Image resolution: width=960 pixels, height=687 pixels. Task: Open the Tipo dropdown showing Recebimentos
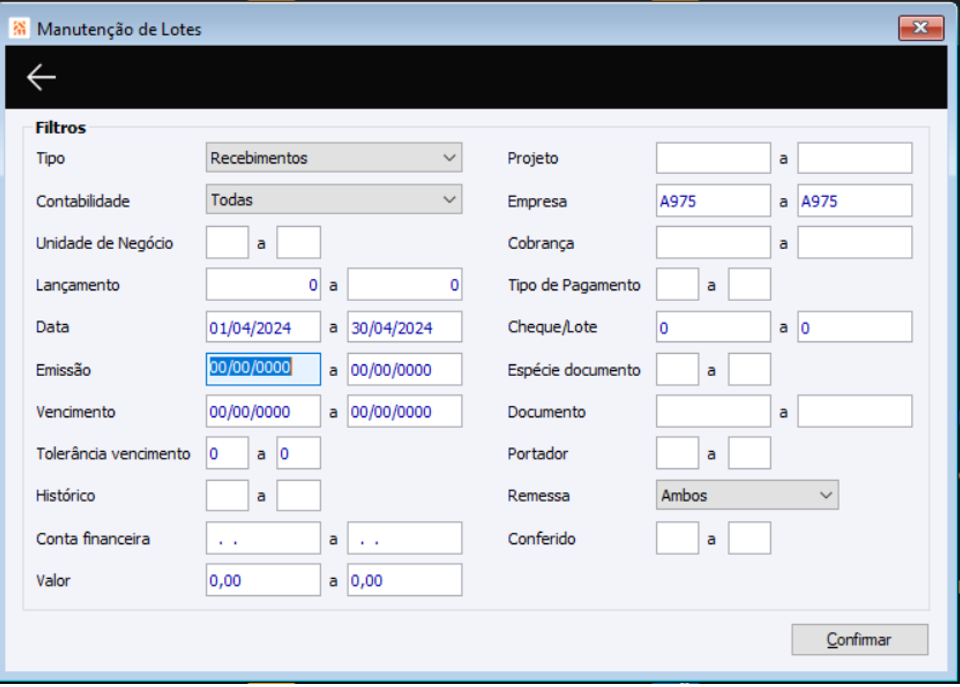[334, 157]
